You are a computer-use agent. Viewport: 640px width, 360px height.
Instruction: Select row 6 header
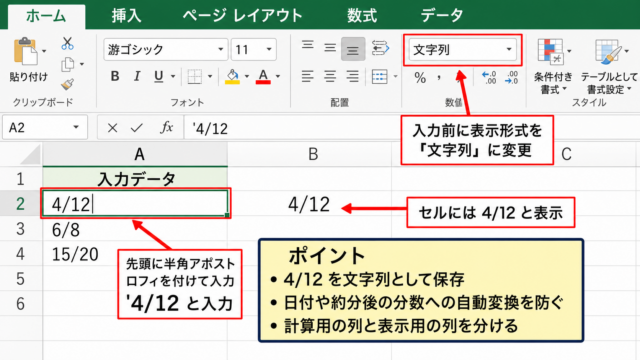pyautogui.click(x=21, y=304)
